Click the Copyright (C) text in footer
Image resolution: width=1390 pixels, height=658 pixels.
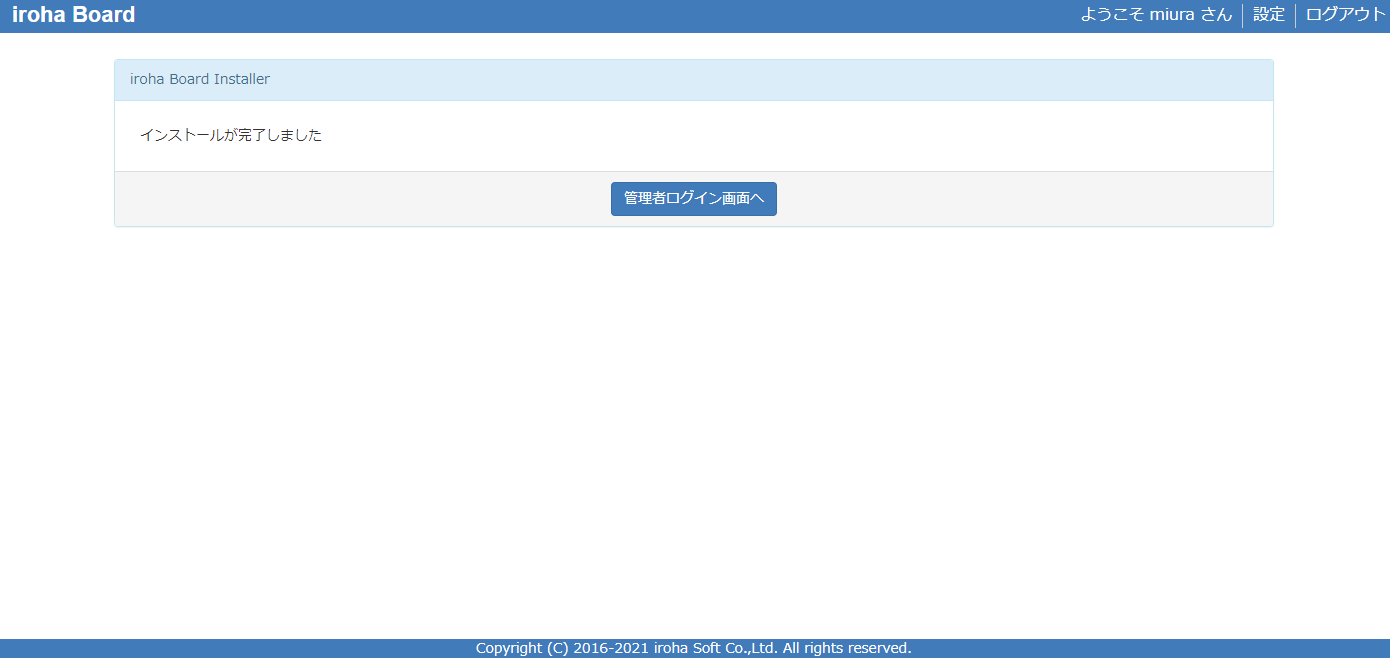522,648
